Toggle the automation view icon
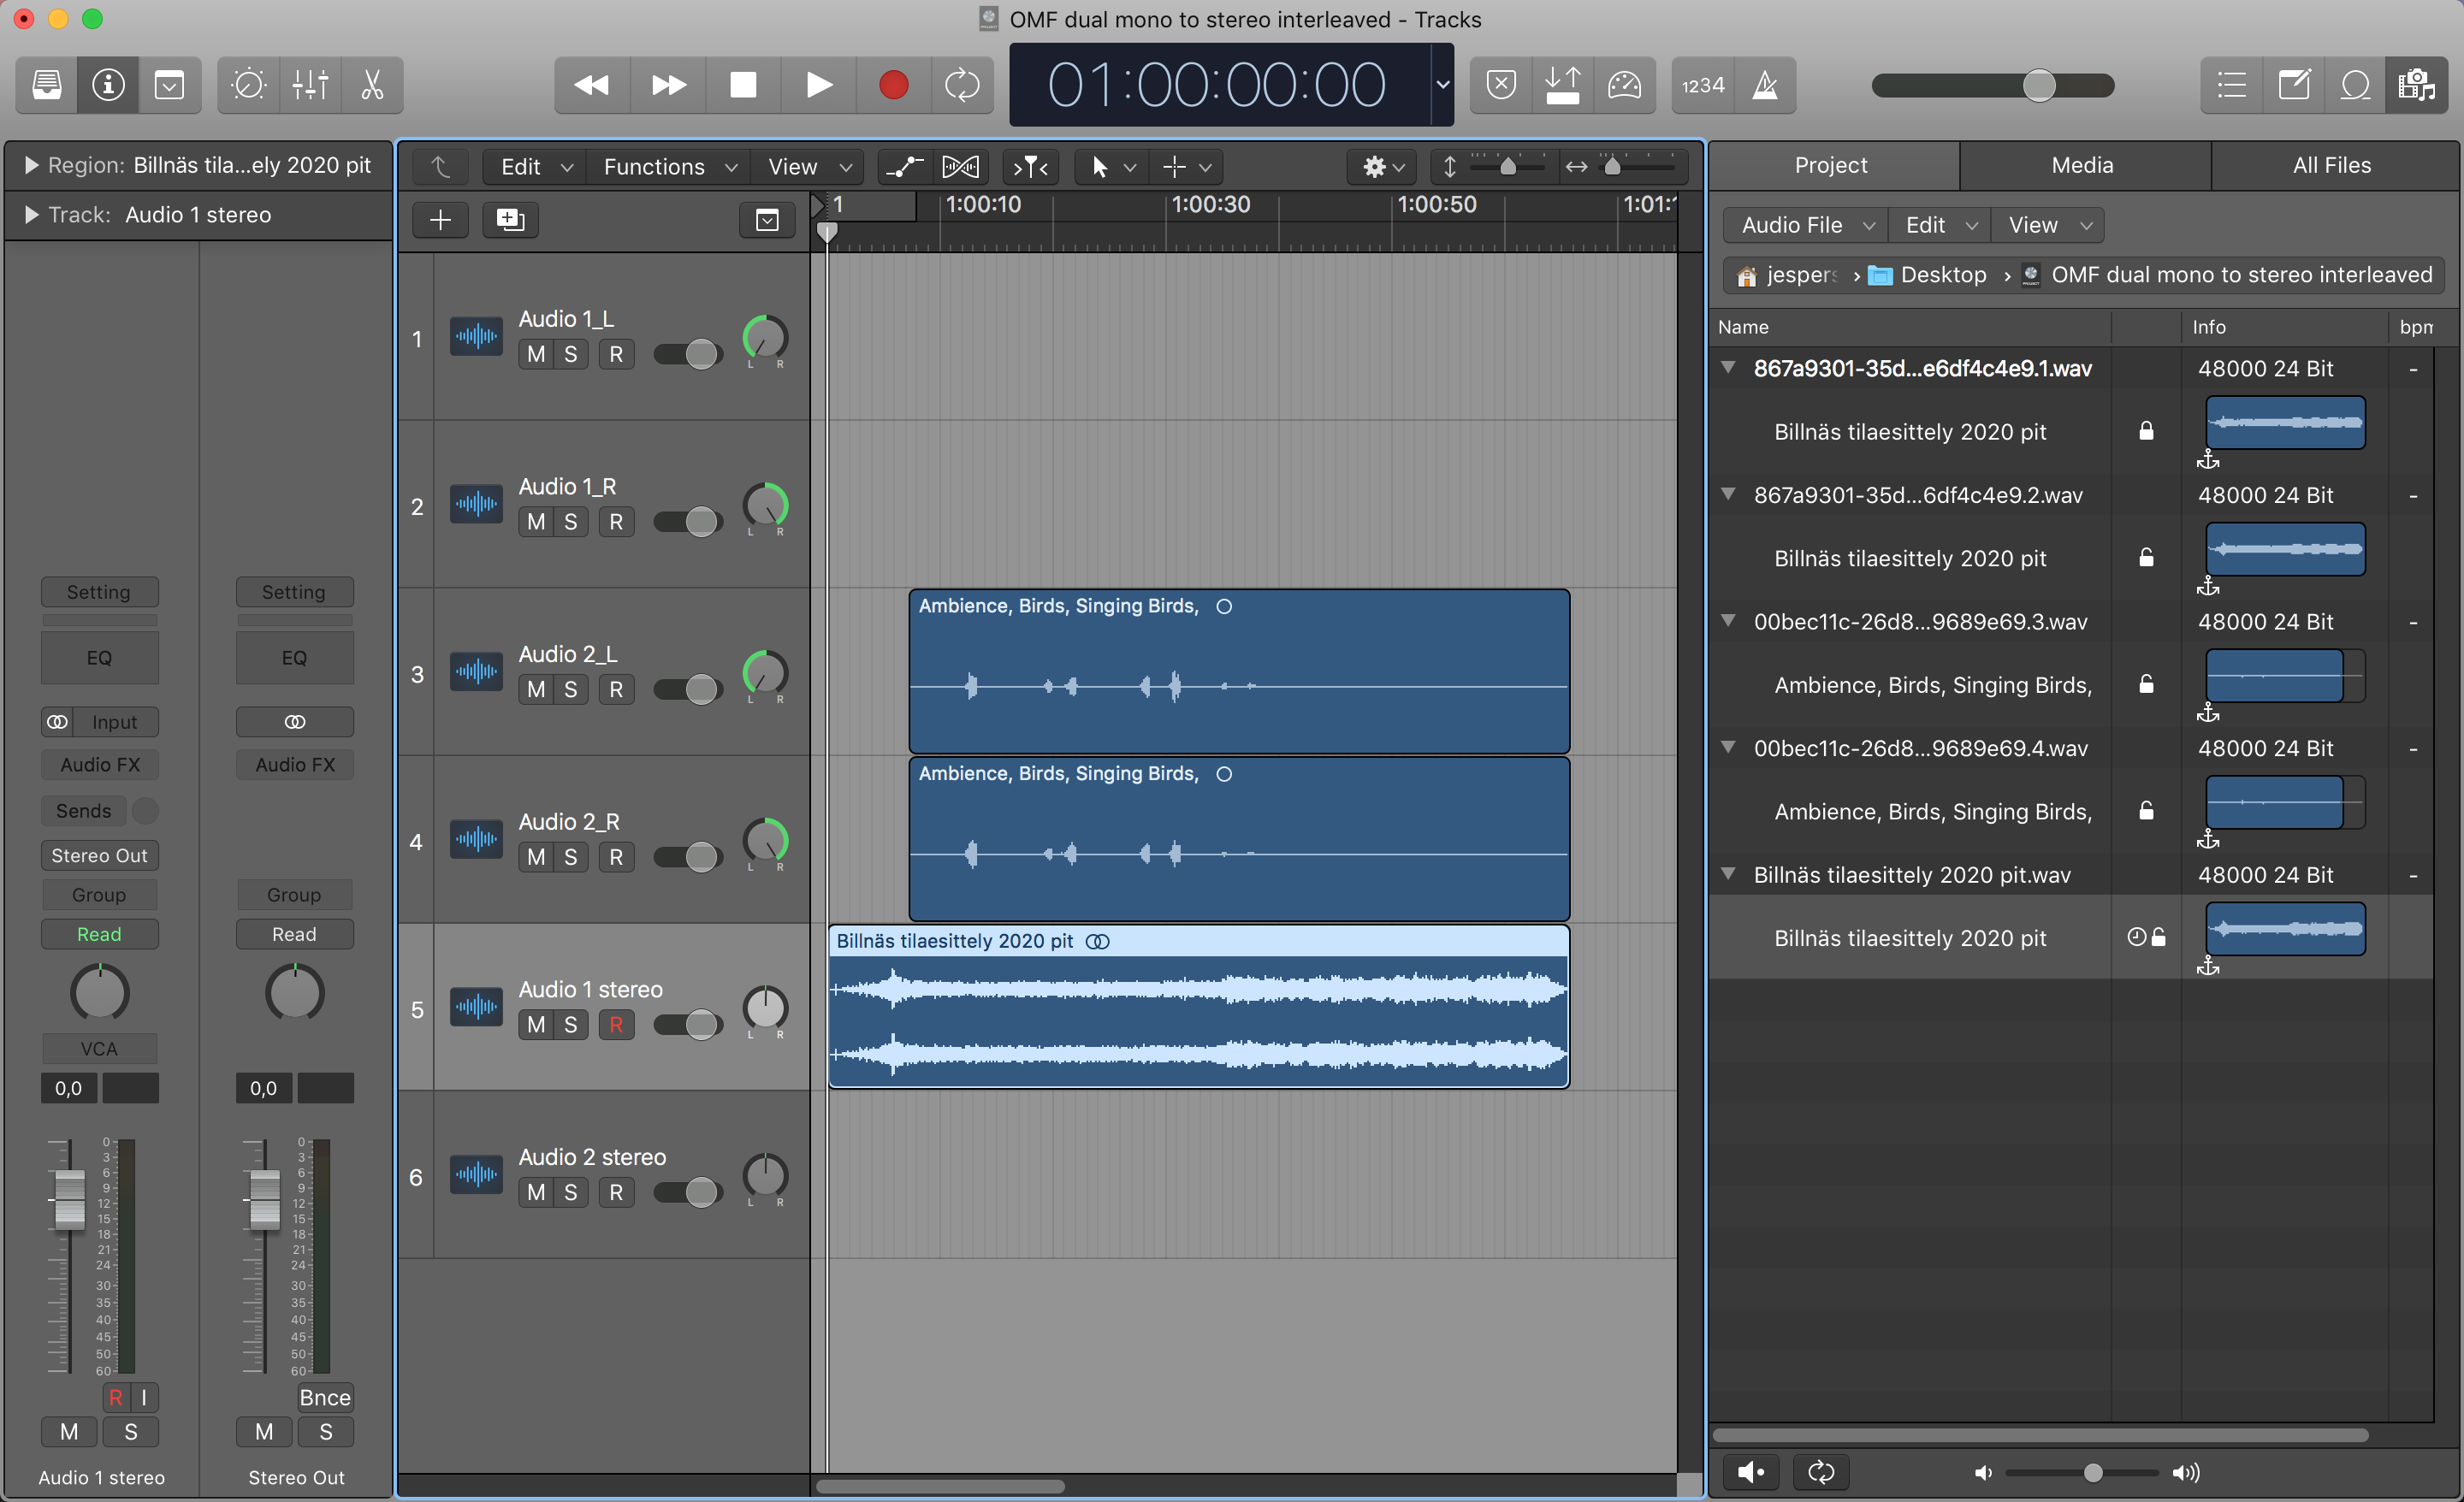Image resolution: width=2464 pixels, height=1502 pixels. click(904, 167)
